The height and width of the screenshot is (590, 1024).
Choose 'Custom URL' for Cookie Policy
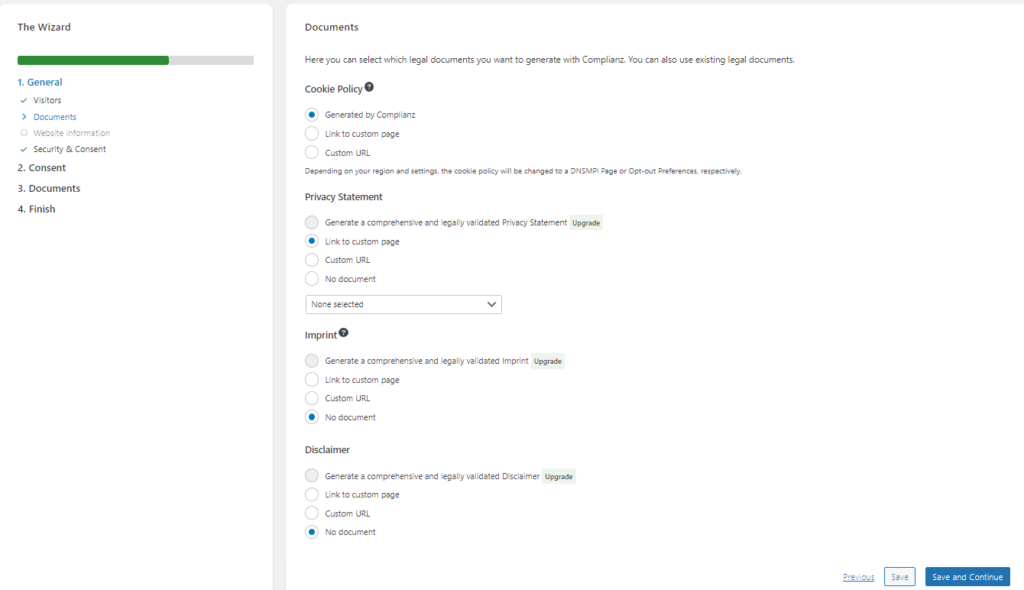point(312,153)
